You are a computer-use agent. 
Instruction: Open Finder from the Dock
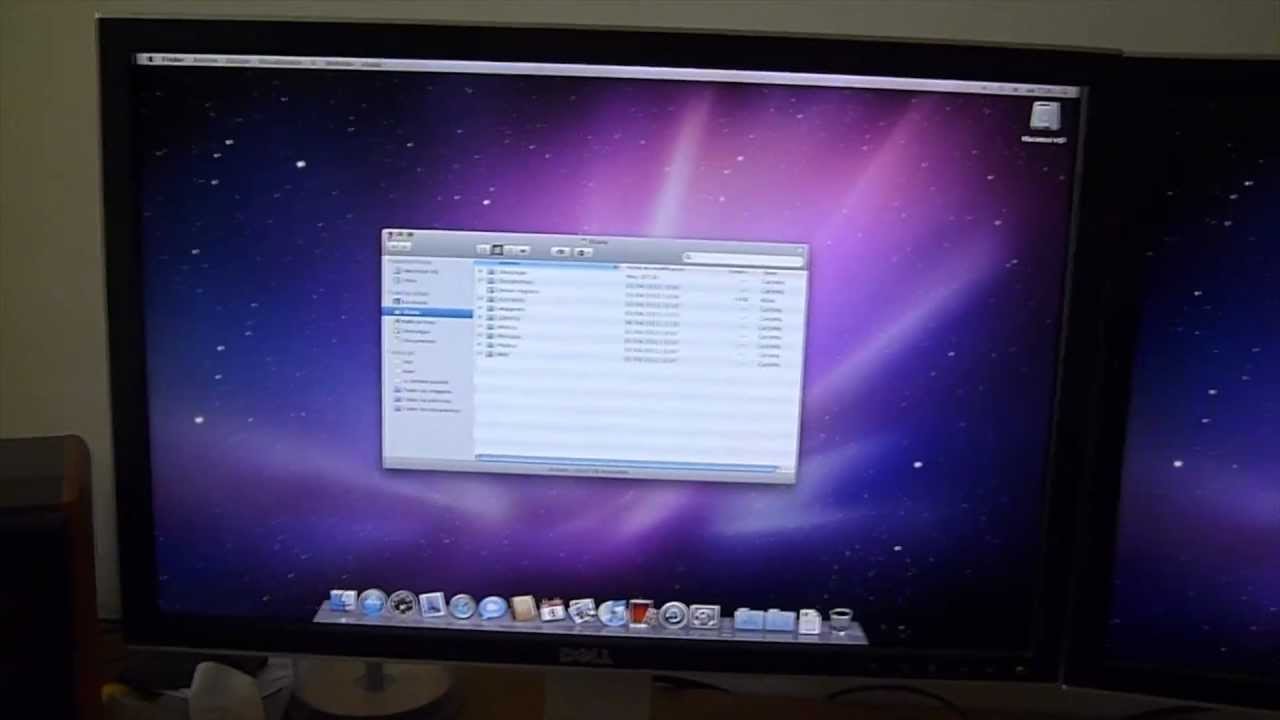tap(343, 601)
